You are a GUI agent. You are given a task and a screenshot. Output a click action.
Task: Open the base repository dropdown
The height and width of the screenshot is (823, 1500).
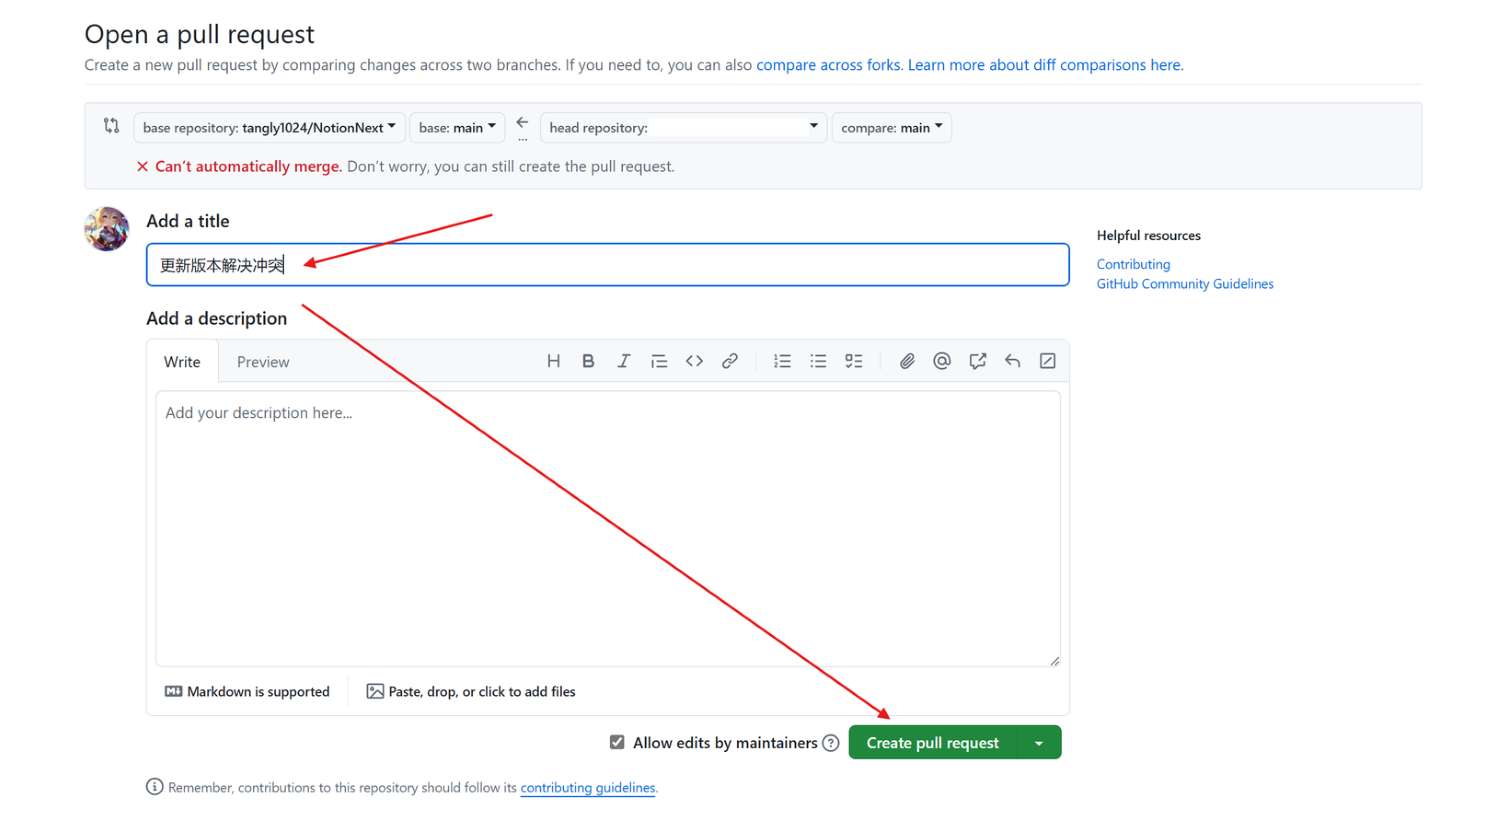269,127
